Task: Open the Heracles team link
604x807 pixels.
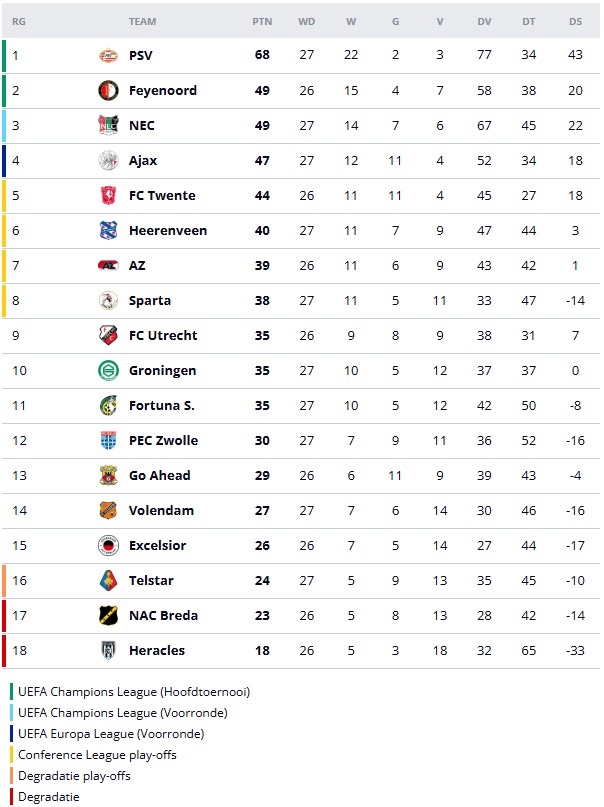Action: 156,650
